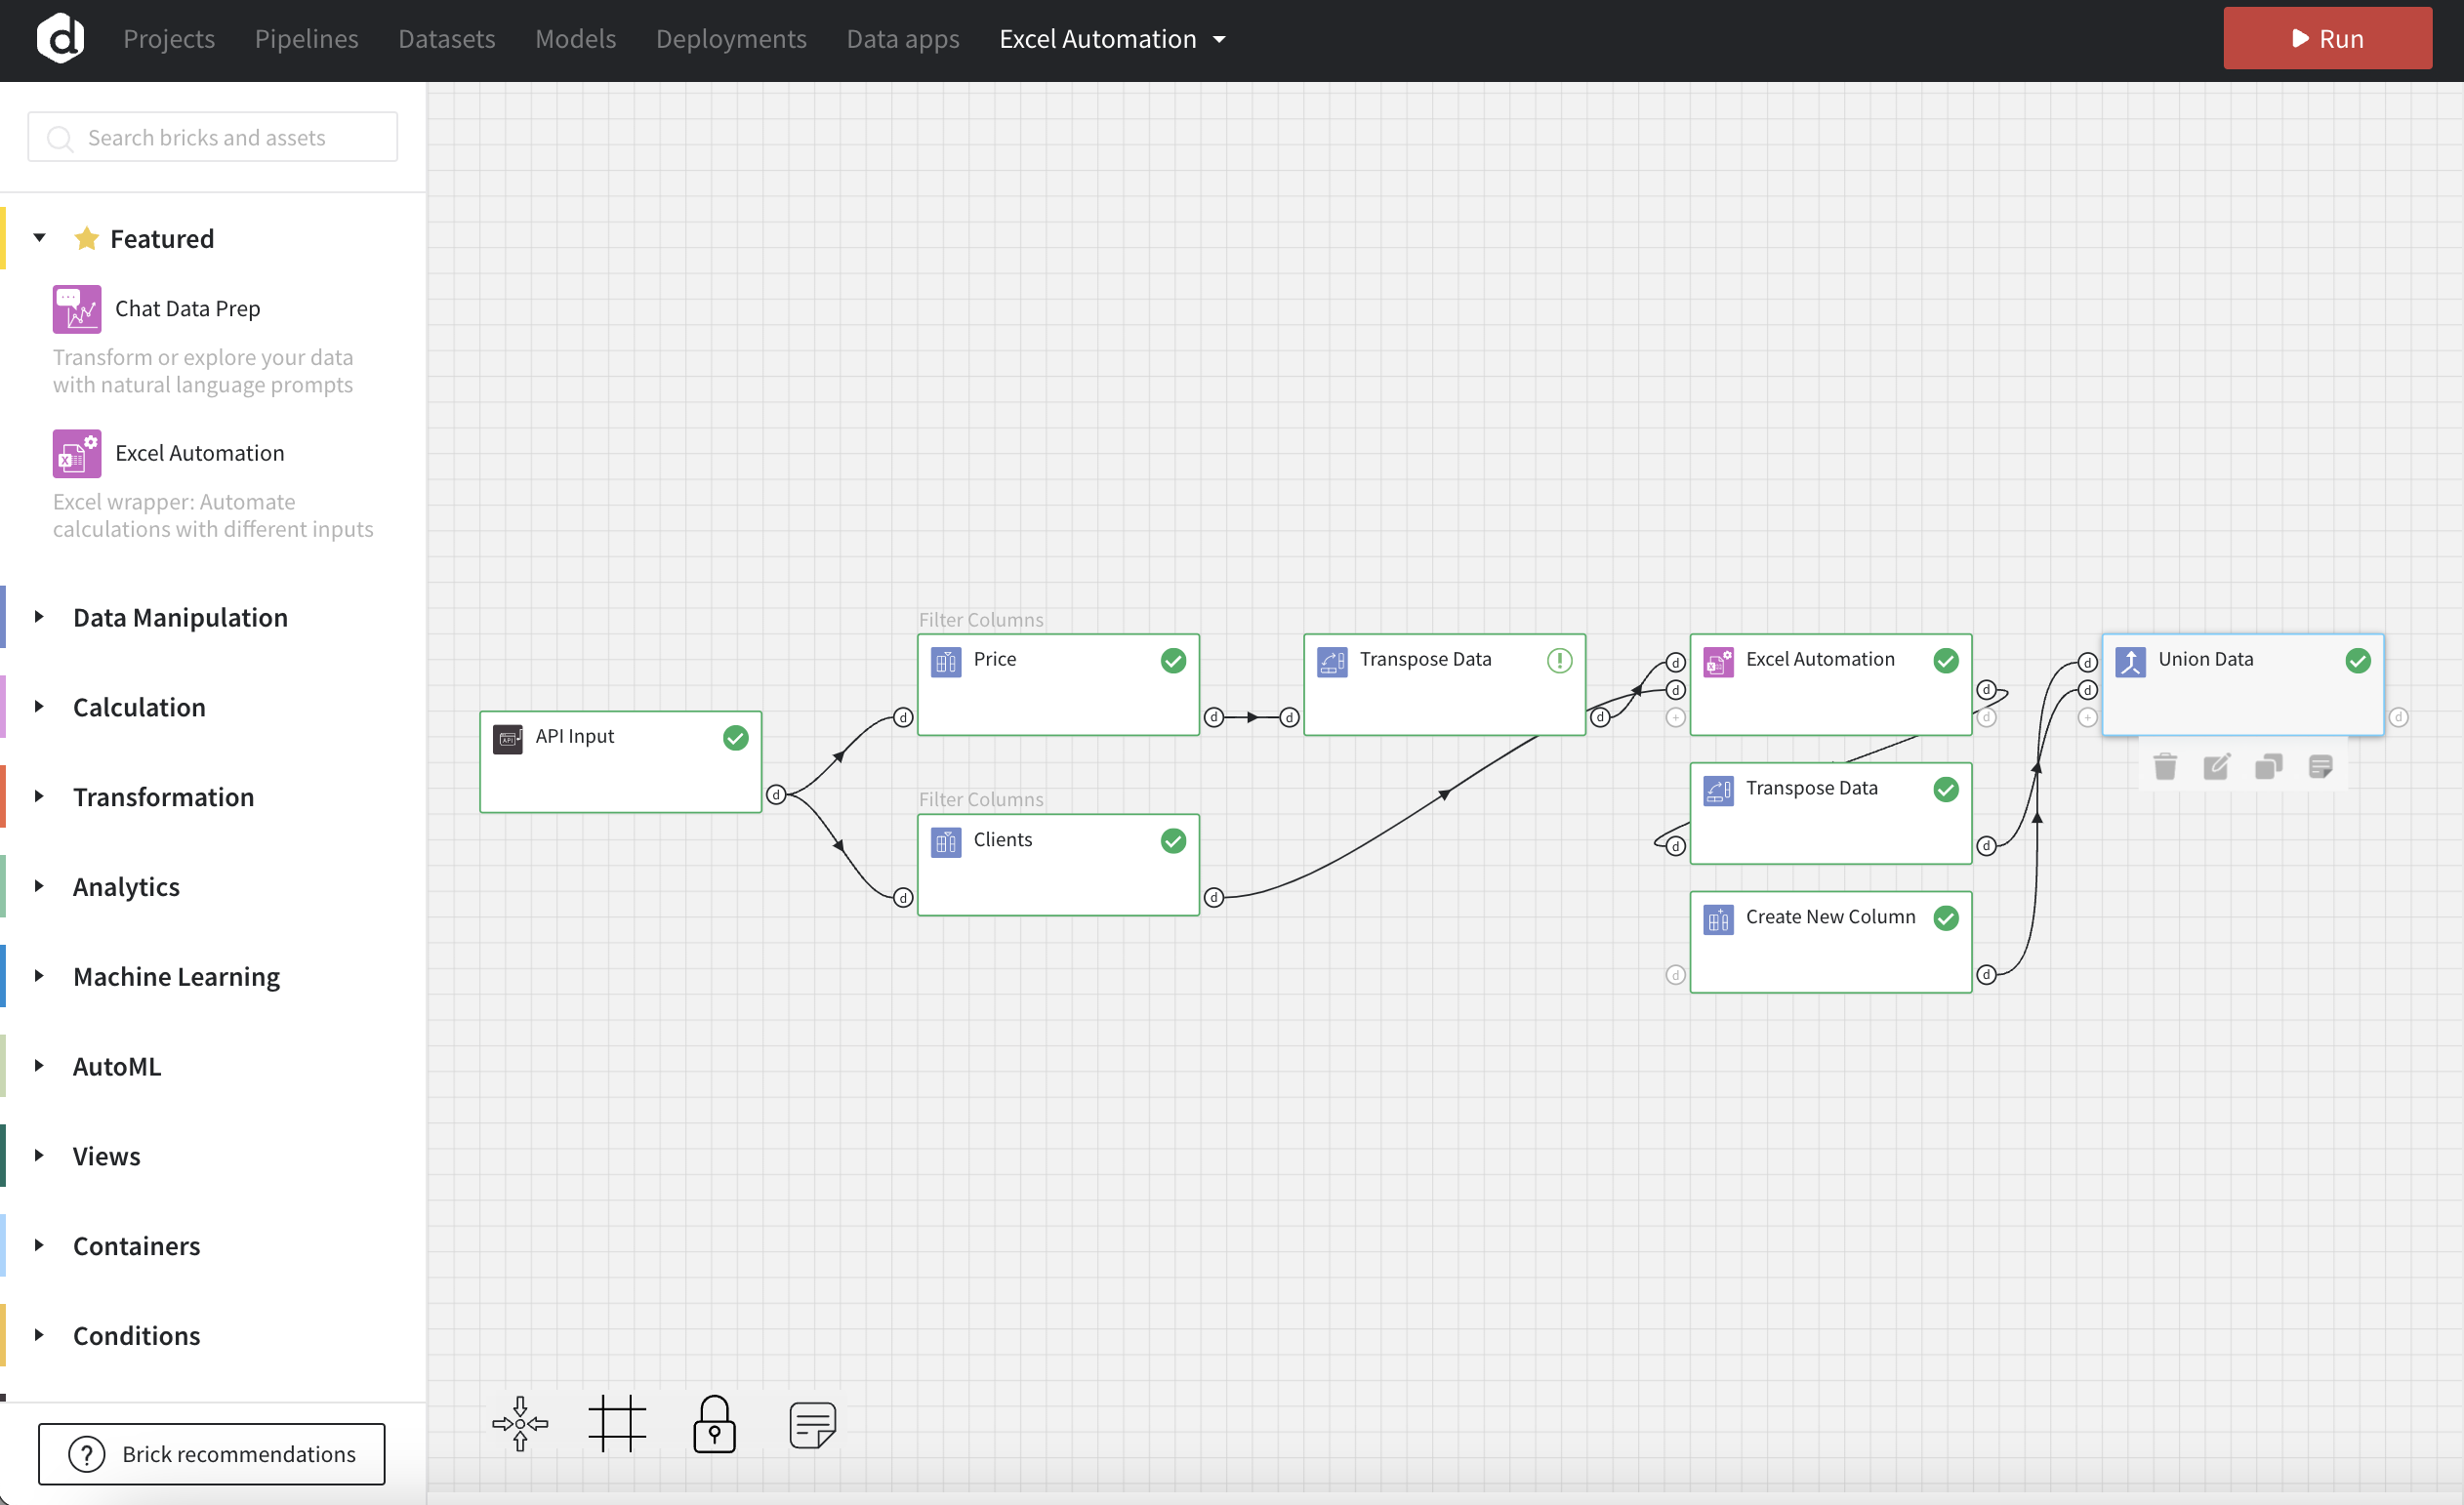Select the Create New Column label
Screen dimensions: 2464x1505
click(x=1830, y=917)
